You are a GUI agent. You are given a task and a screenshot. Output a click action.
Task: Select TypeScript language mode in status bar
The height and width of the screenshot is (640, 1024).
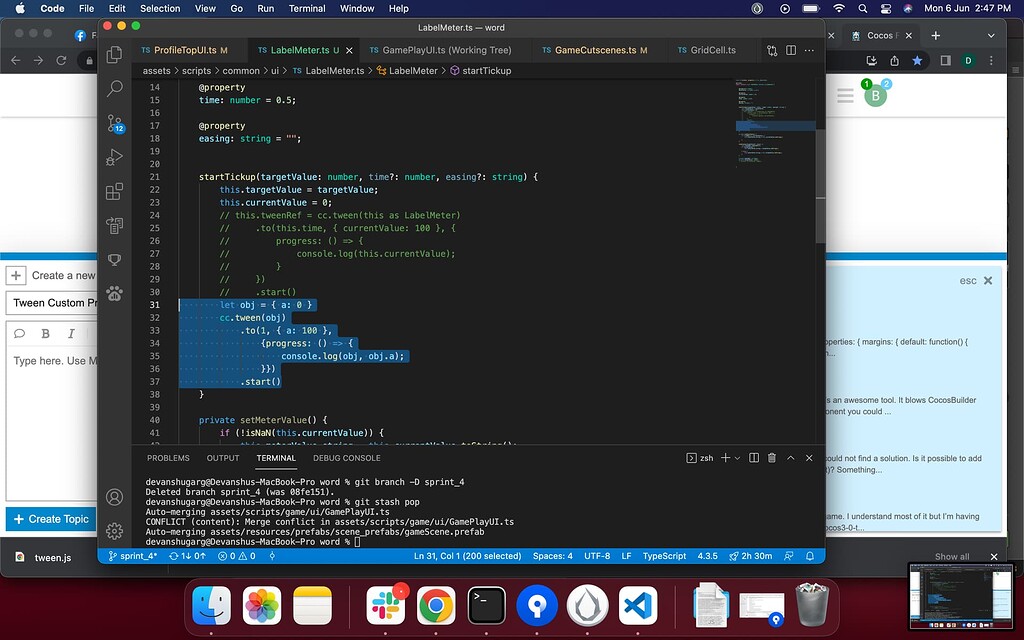click(664, 556)
